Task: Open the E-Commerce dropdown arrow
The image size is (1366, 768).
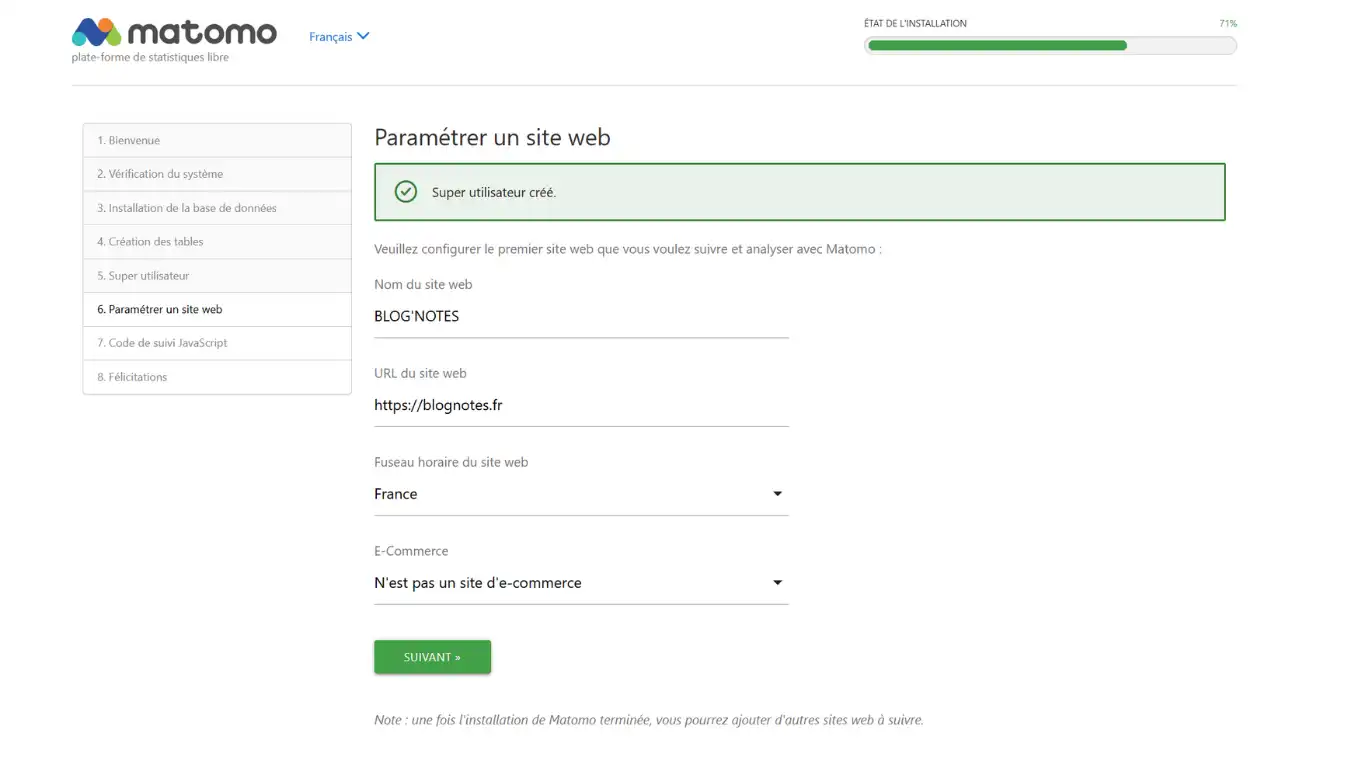Action: [777, 583]
